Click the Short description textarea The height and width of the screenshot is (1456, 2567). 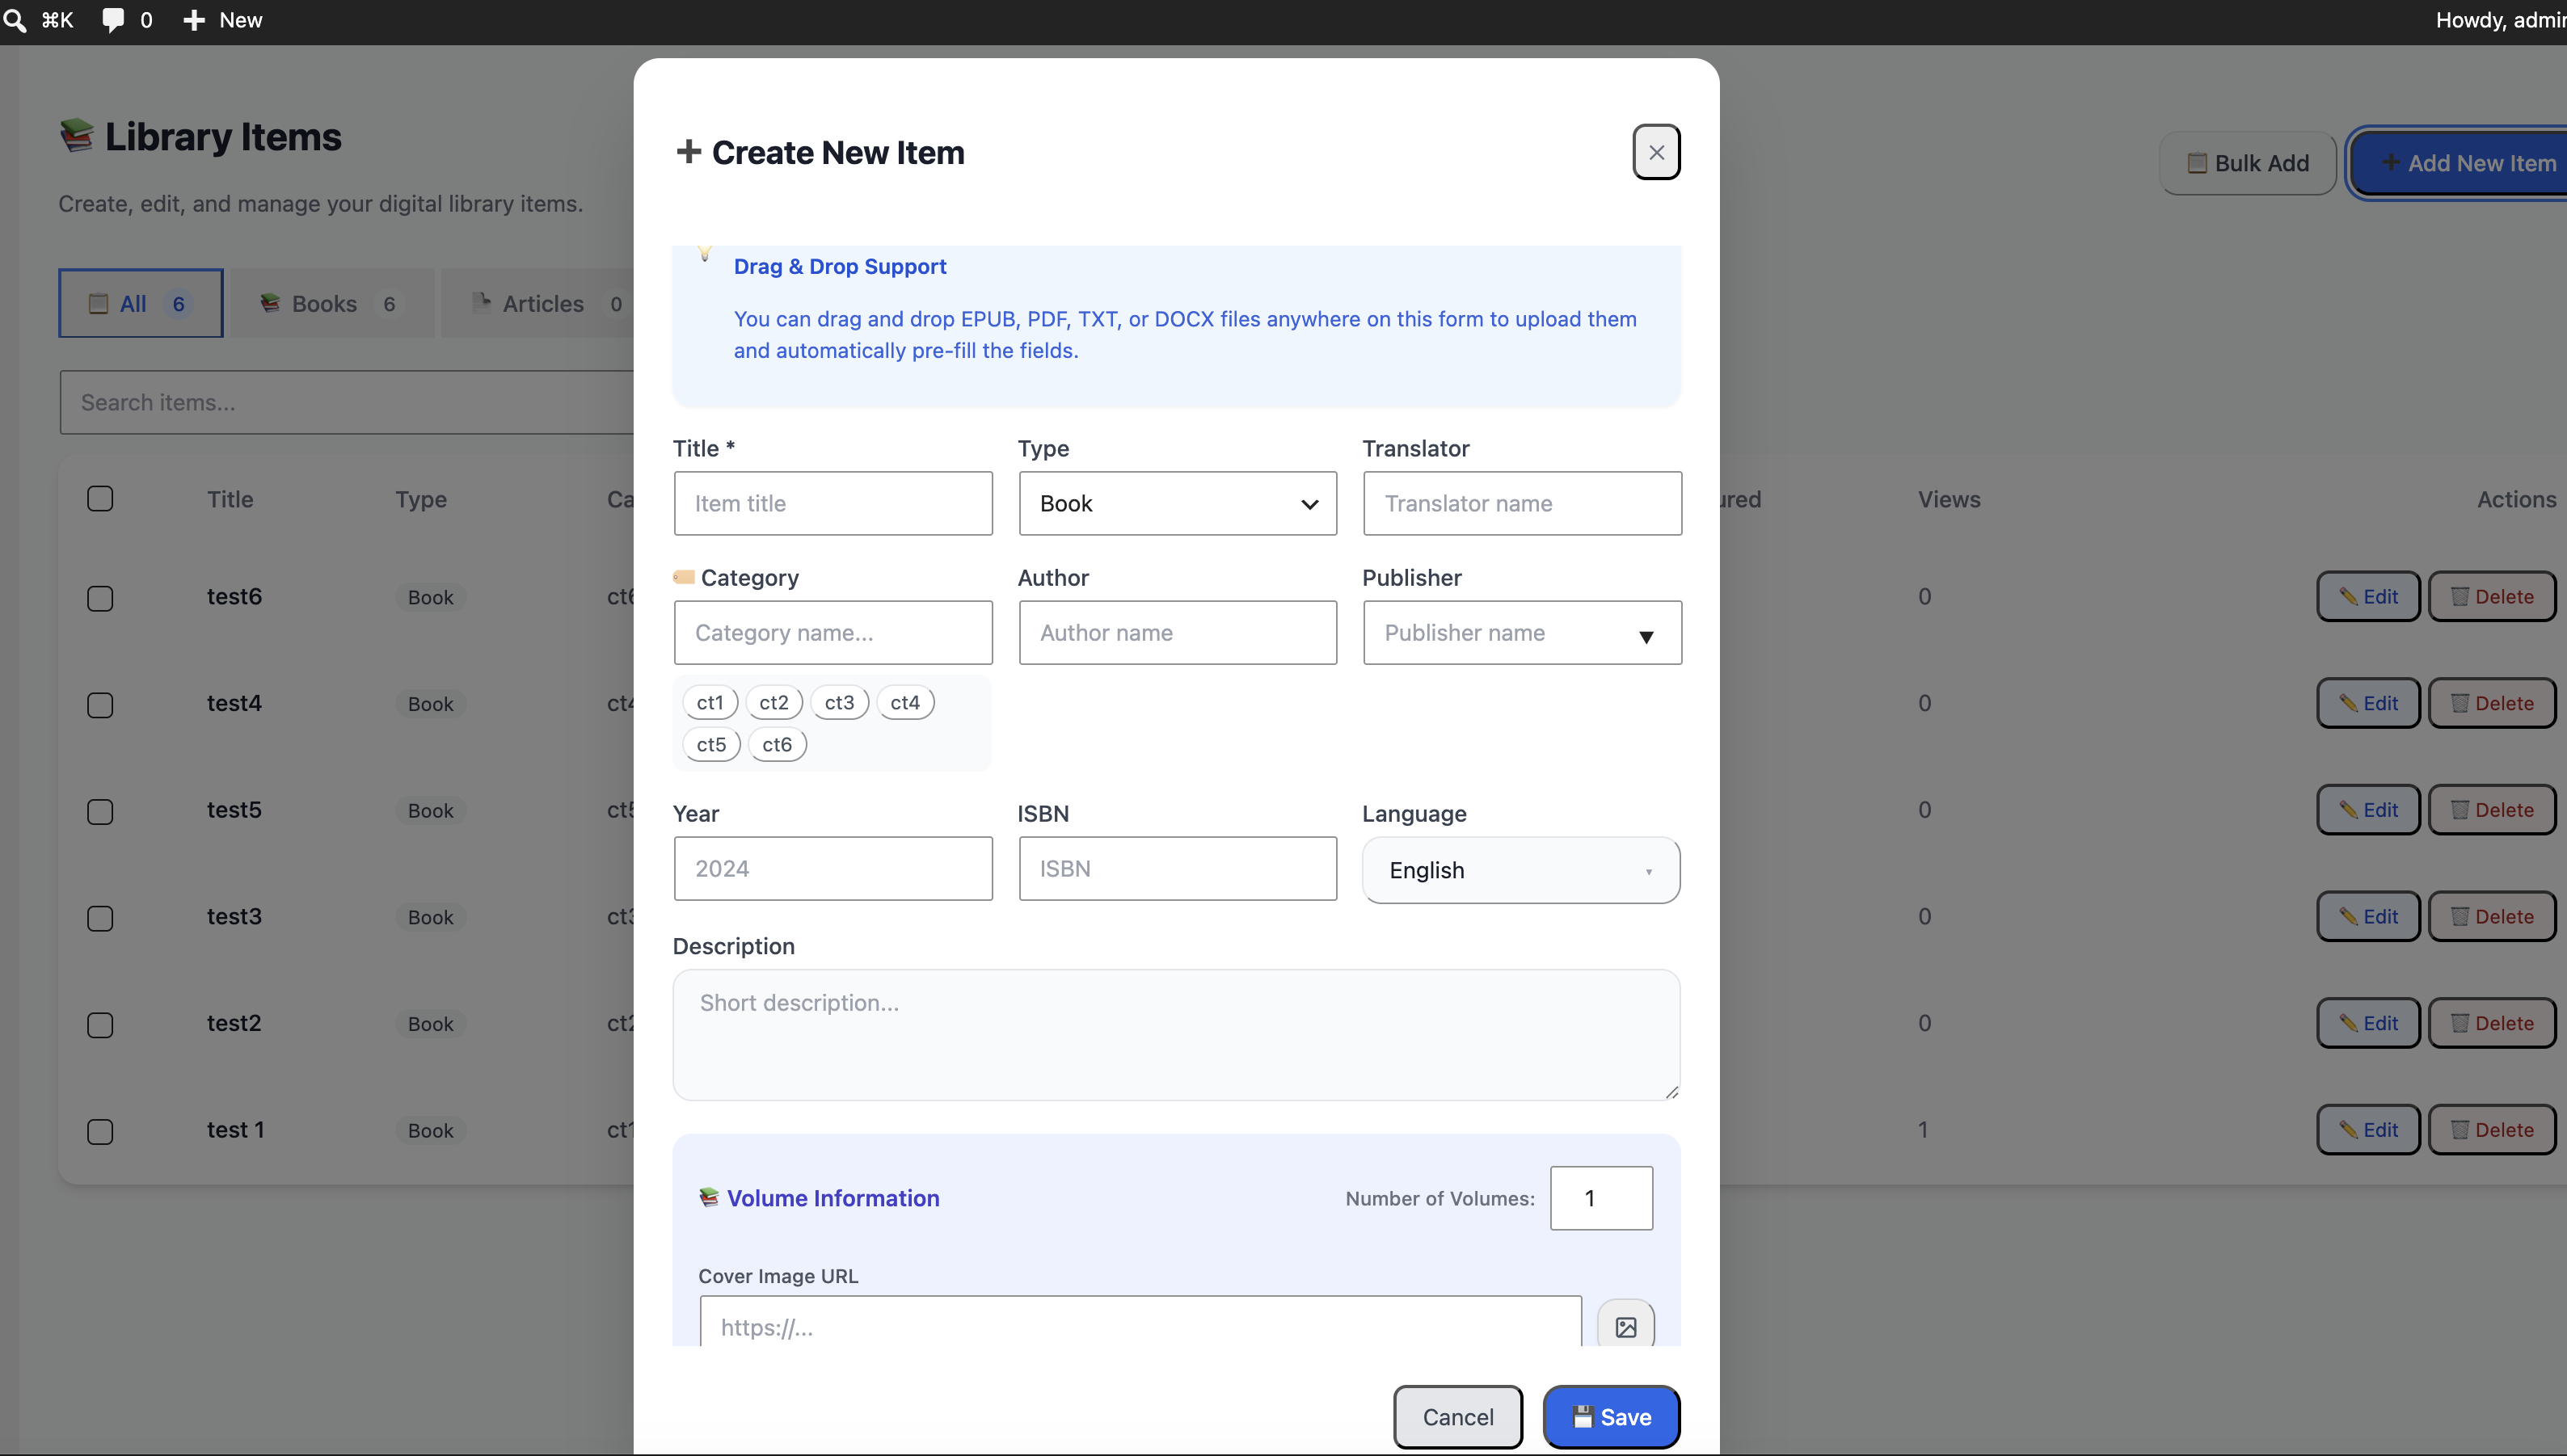(x=1176, y=1034)
